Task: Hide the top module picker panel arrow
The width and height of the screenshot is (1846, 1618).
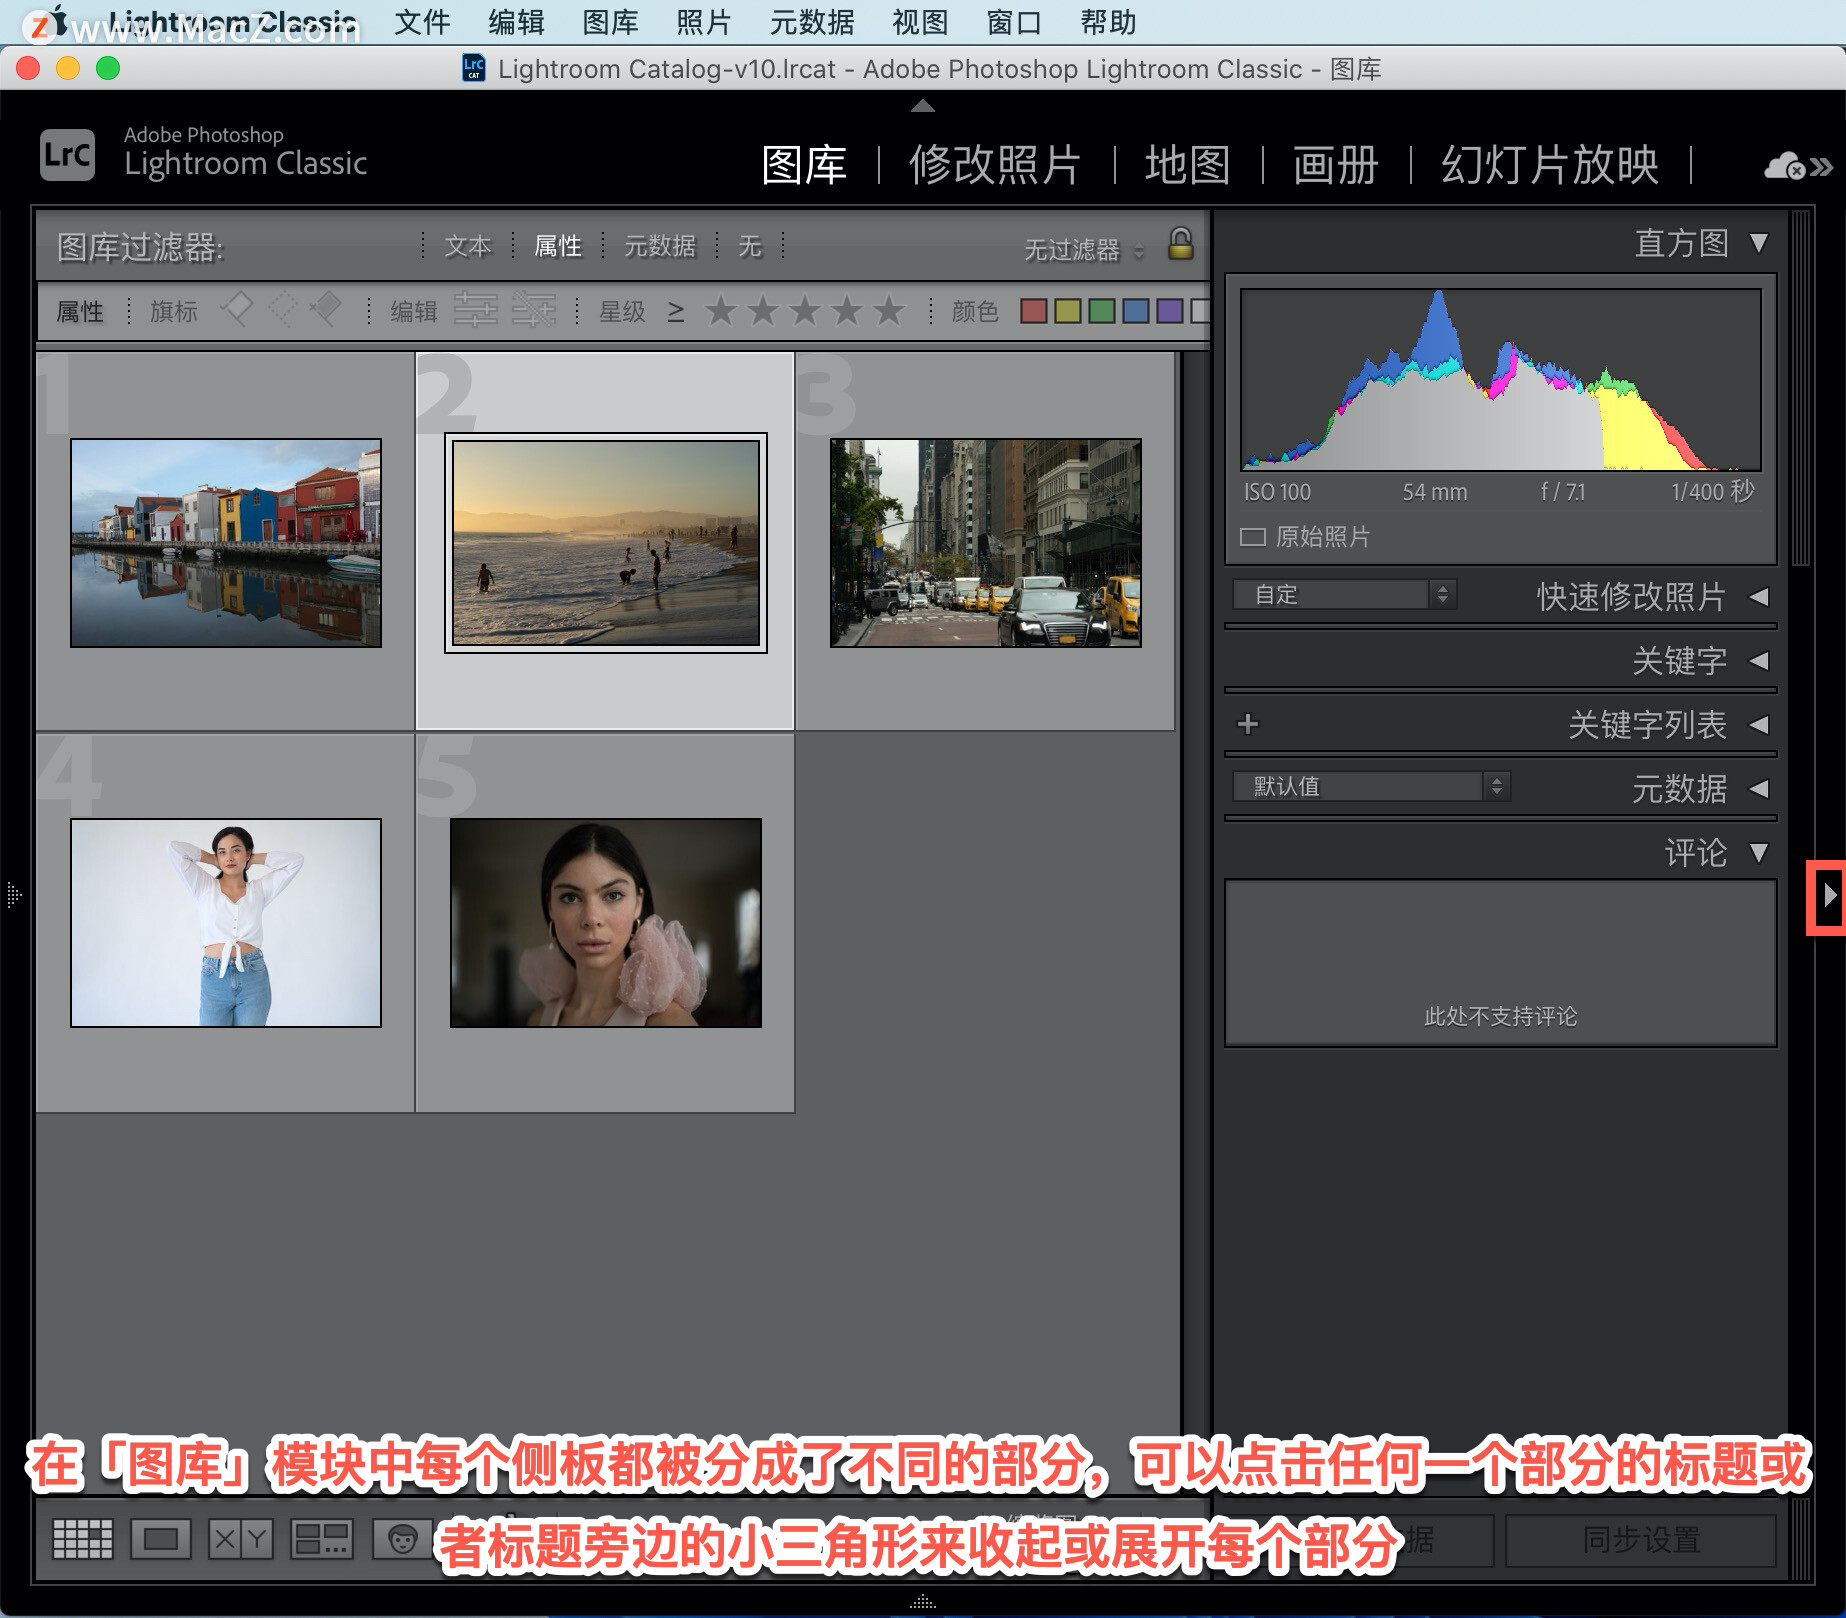Action: coord(922,105)
